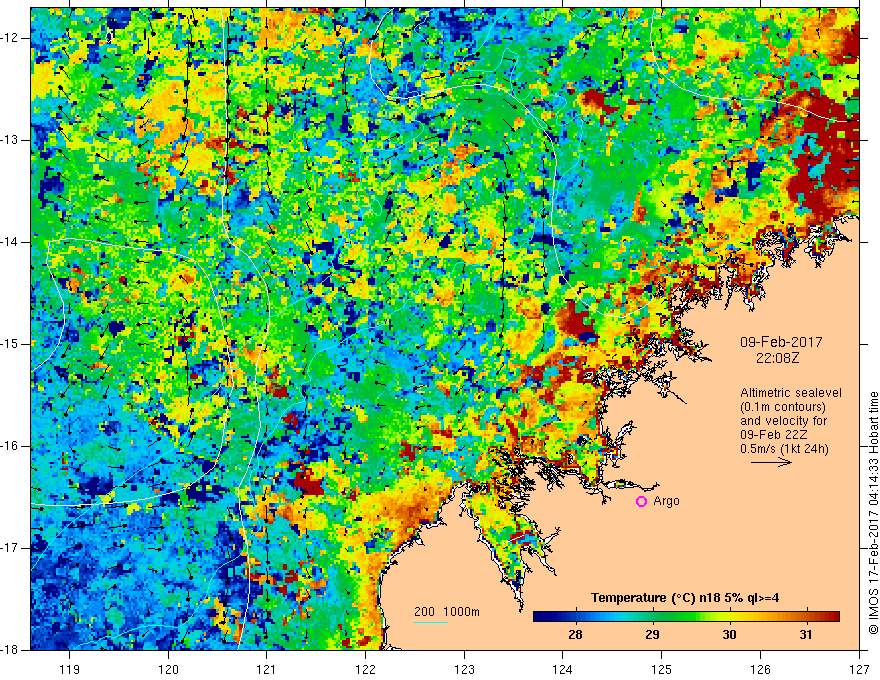
Task: Click latitude label -15 on the left axis
Action: 10,344
